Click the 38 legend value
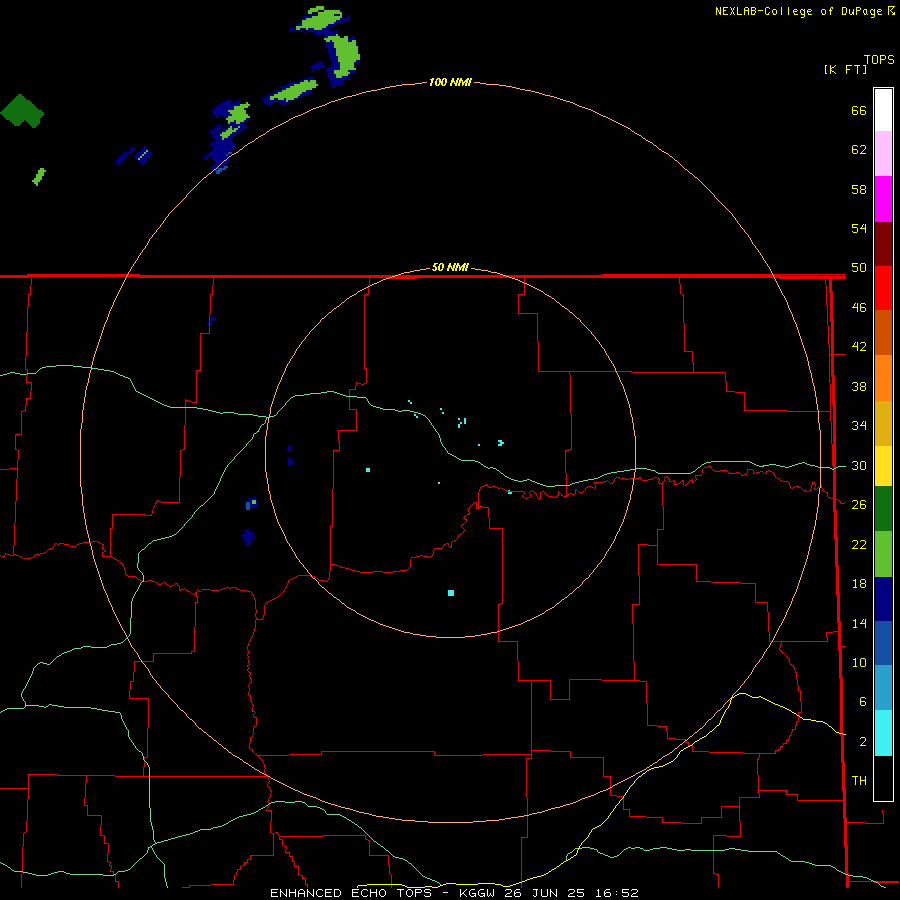This screenshot has height=900, width=900. pos(859,386)
